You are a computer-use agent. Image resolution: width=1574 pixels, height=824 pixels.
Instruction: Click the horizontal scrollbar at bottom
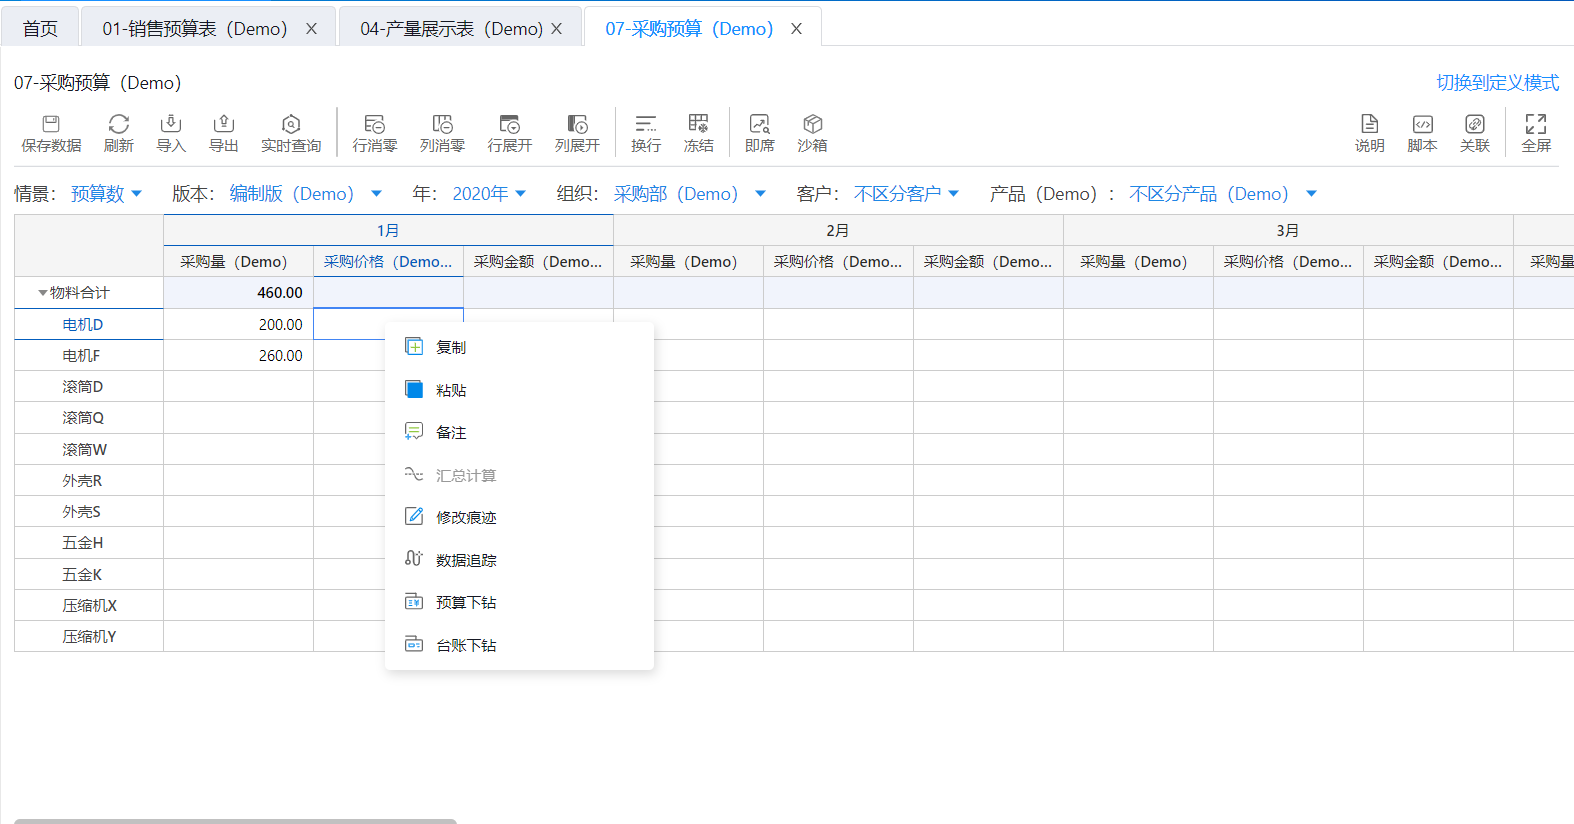(x=235, y=820)
